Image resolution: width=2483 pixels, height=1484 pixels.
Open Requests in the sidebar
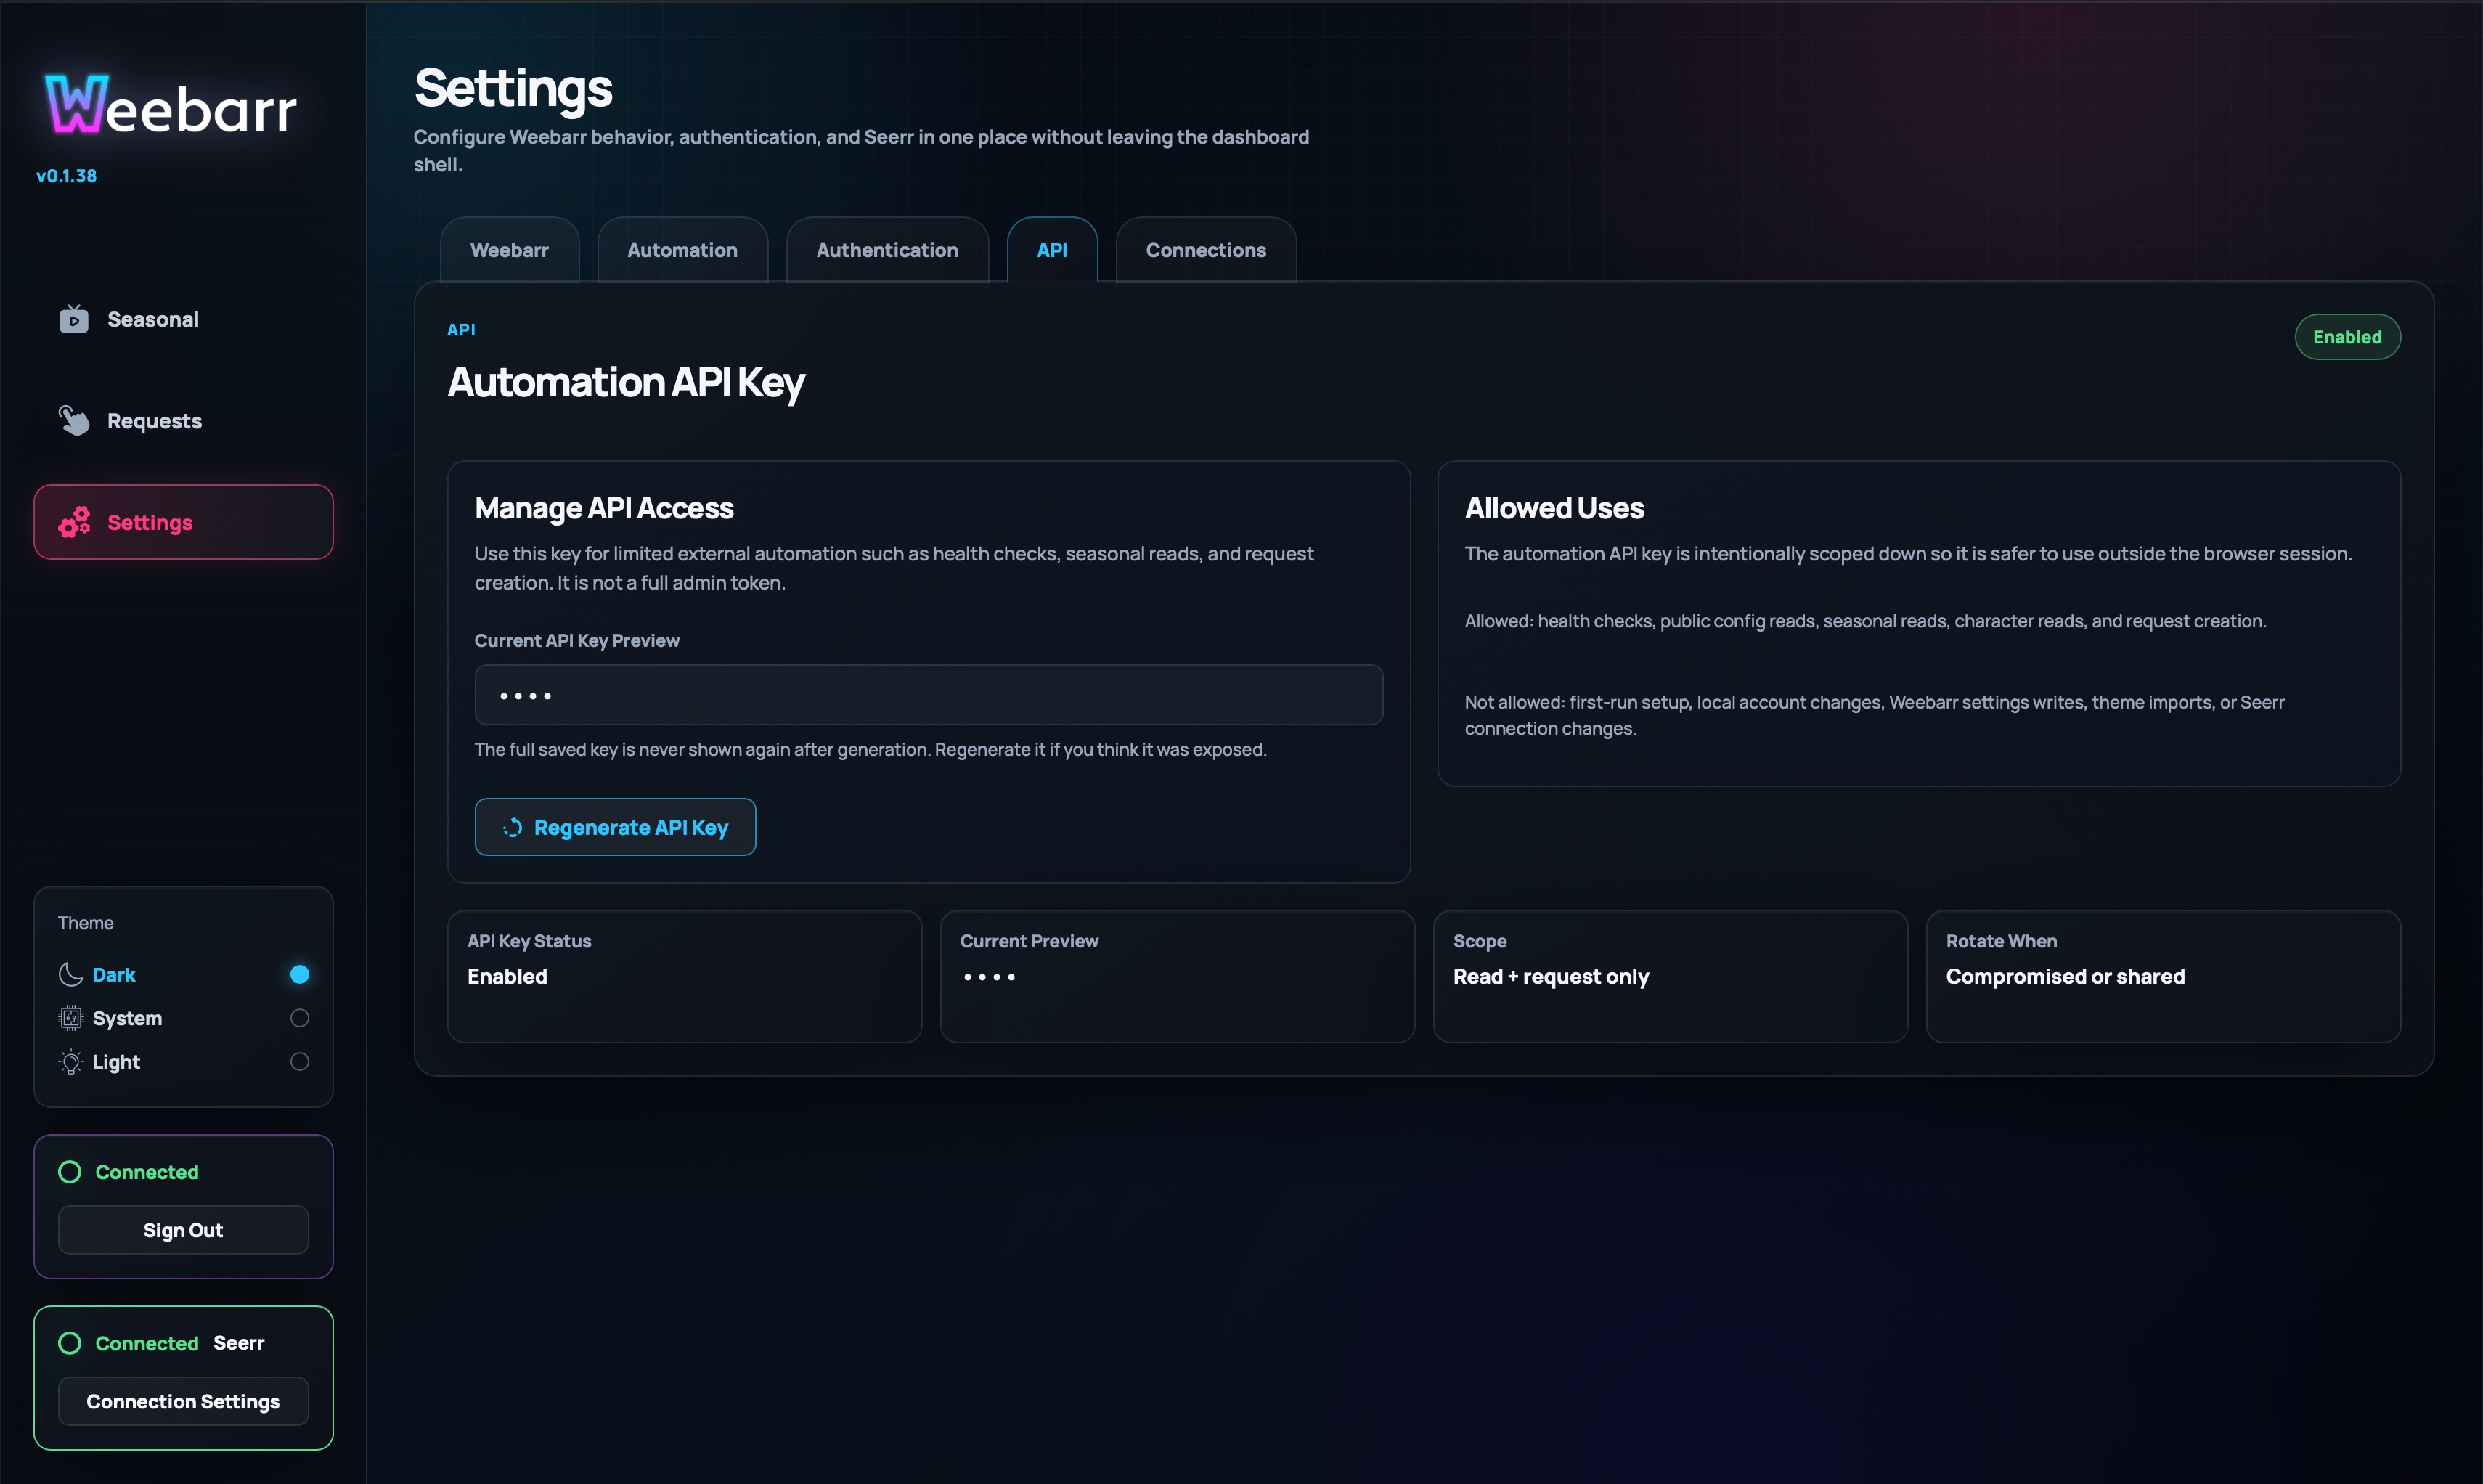click(183, 421)
